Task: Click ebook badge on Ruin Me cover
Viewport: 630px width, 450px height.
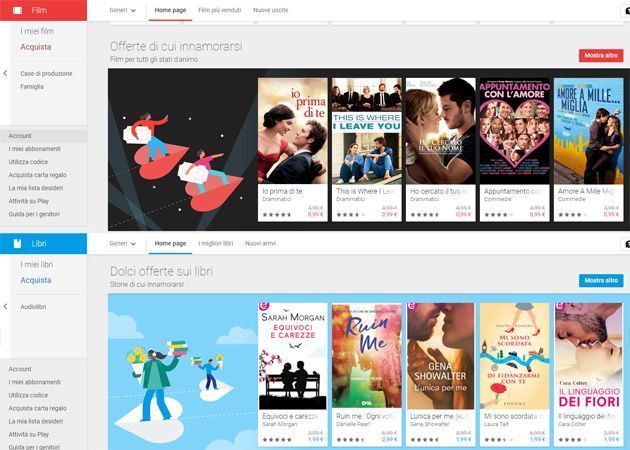Action: click(x=336, y=308)
